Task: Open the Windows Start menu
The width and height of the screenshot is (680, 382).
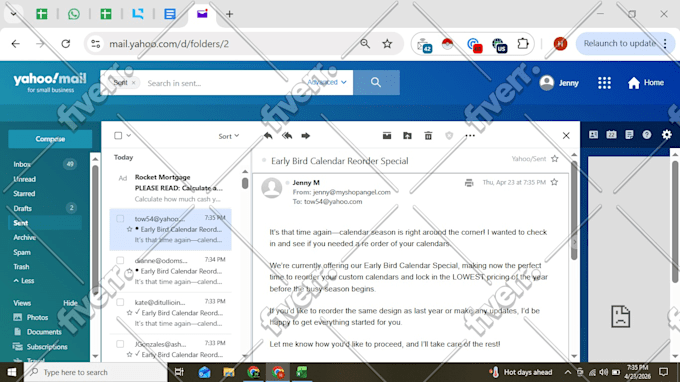Action: [12, 372]
